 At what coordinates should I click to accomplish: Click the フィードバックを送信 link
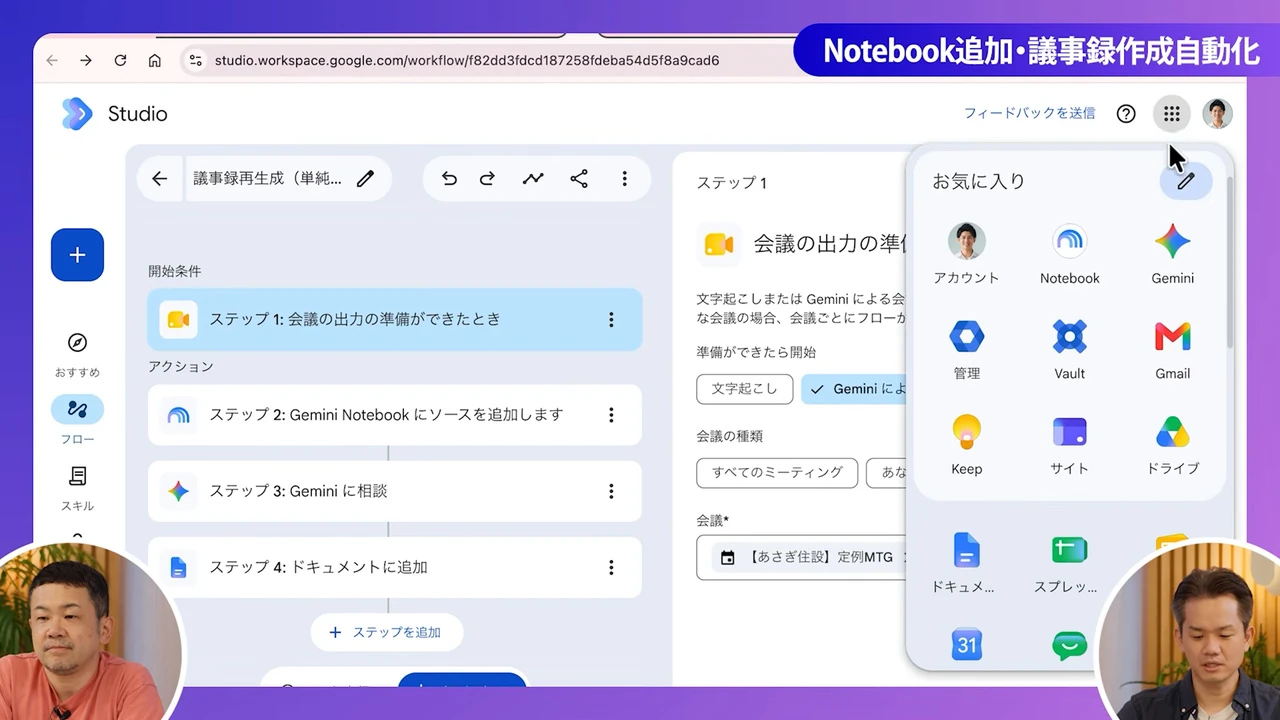pos(1029,114)
